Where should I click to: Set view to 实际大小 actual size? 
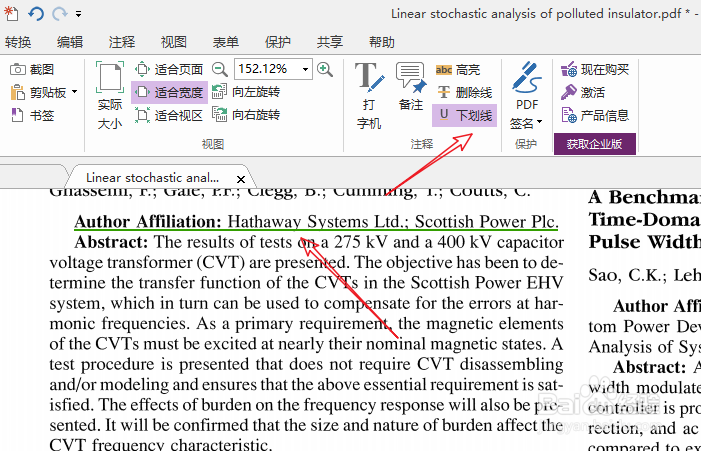pos(110,96)
